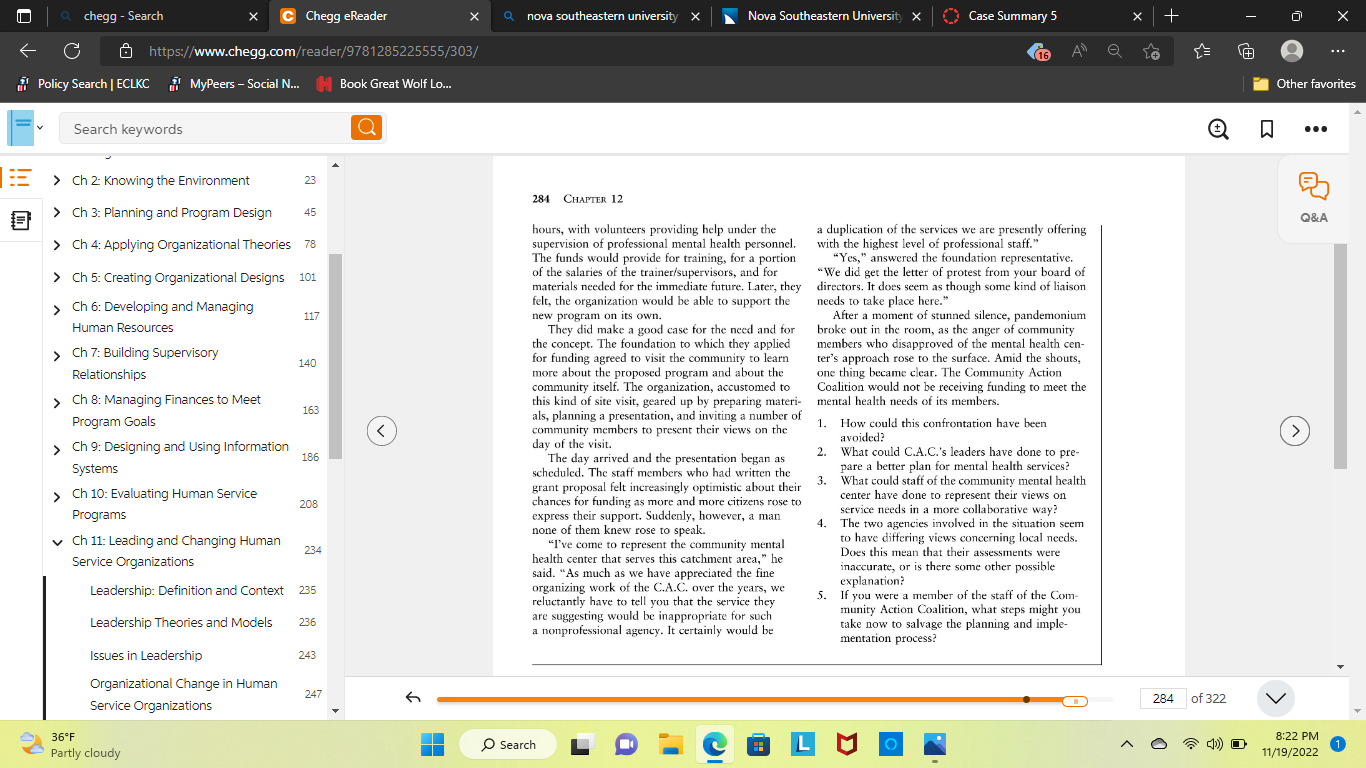Screen dimensions: 1366x768
Task: Expand Ch 6: Developing and Managing Human Resources chevron
Action: click(x=58, y=309)
